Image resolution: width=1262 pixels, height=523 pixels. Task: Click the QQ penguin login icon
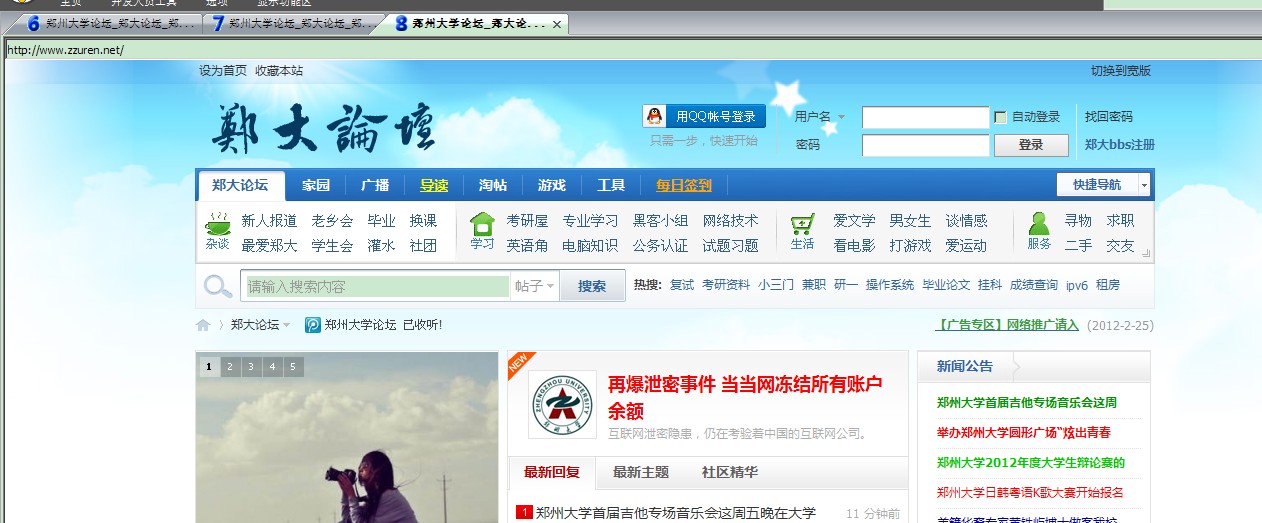pyautogui.click(x=654, y=116)
